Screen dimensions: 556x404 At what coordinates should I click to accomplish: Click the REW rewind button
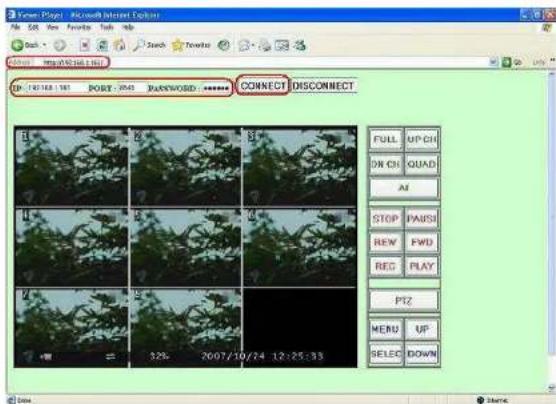tap(386, 242)
